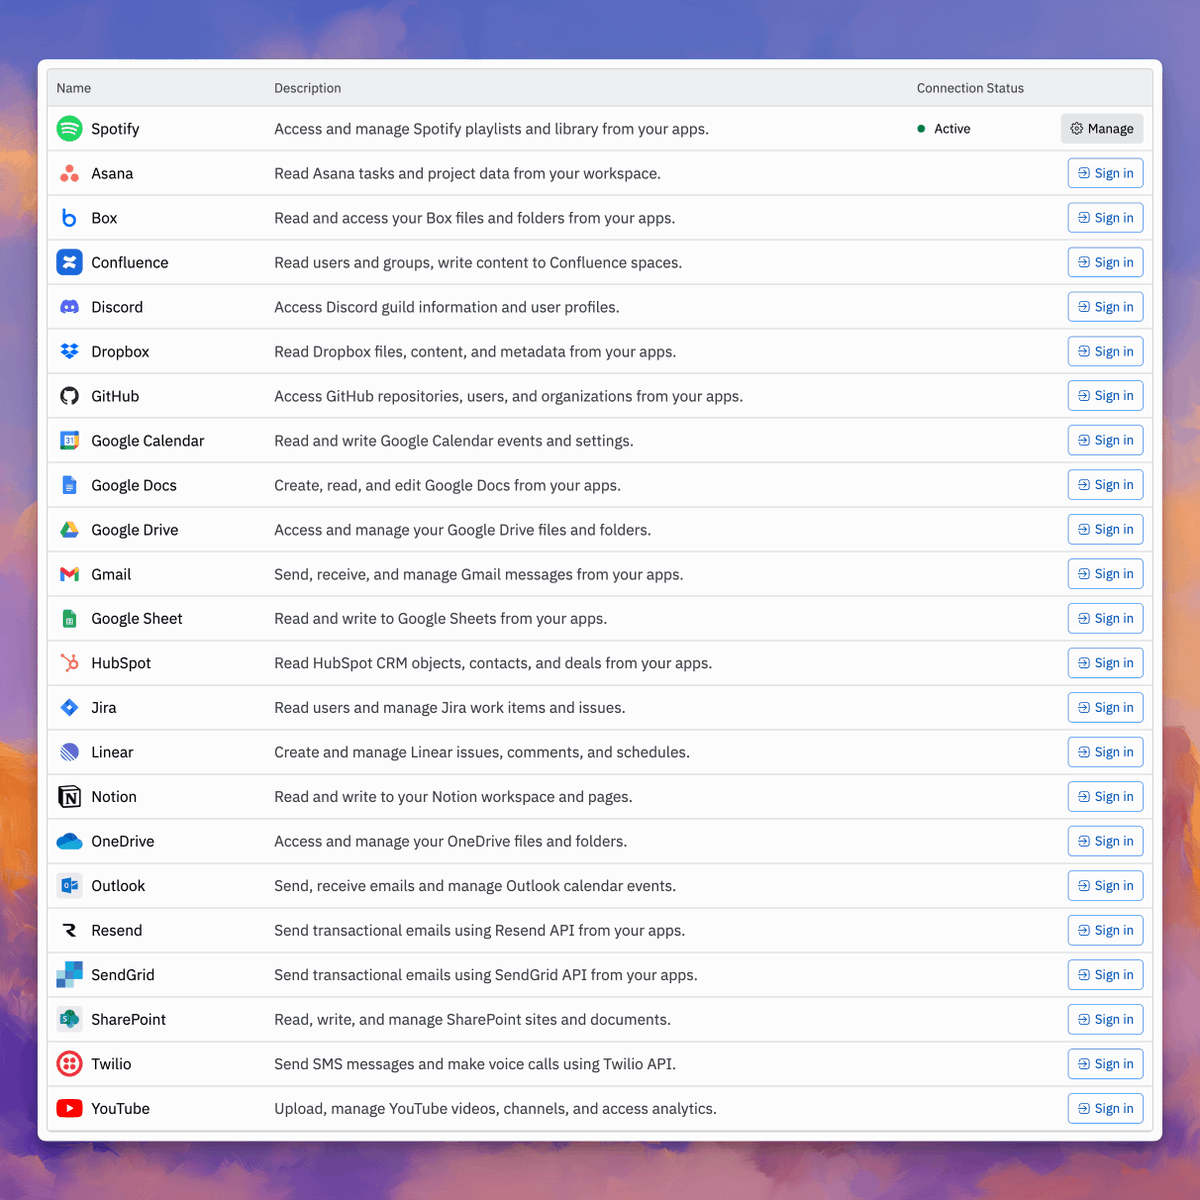1200x1200 pixels.
Task: Sign in to Resend
Action: pyautogui.click(x=1105, y=930)
